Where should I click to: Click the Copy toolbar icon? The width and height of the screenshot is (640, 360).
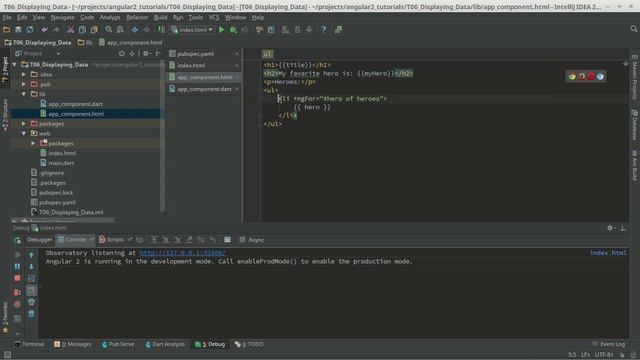click(82, 30)
